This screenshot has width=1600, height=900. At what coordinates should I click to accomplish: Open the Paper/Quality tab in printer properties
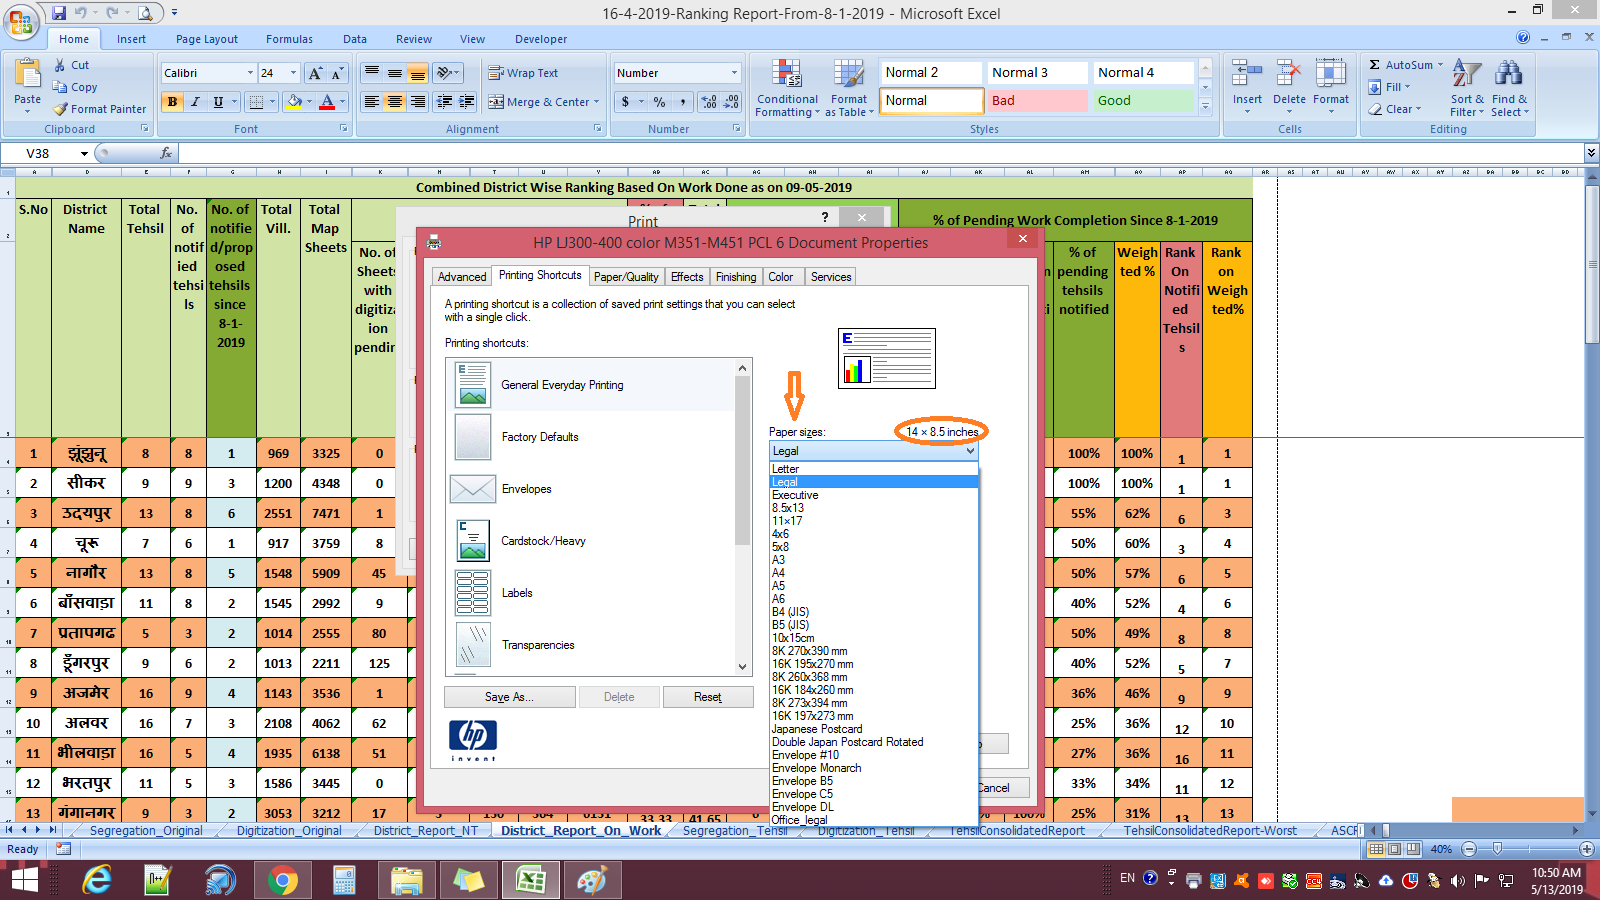click(x=626, y=277)
